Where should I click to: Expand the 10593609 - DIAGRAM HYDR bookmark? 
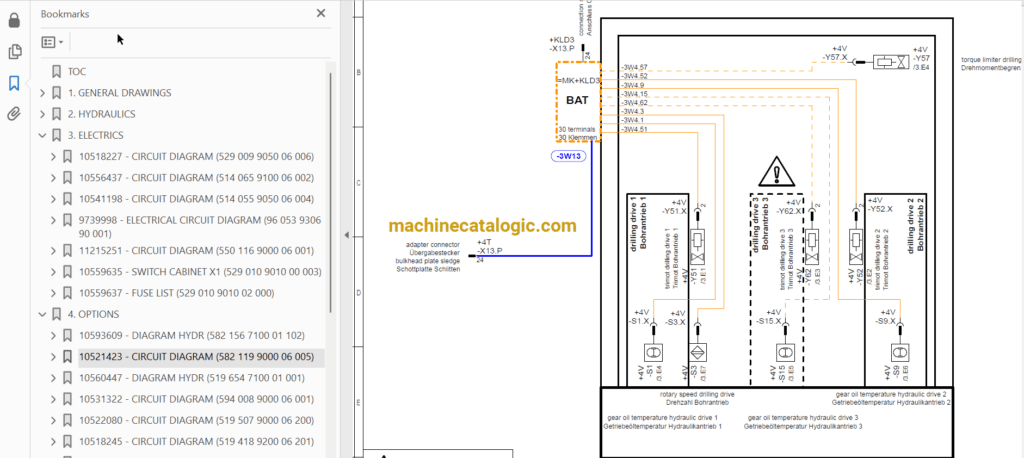coord(54,336)
